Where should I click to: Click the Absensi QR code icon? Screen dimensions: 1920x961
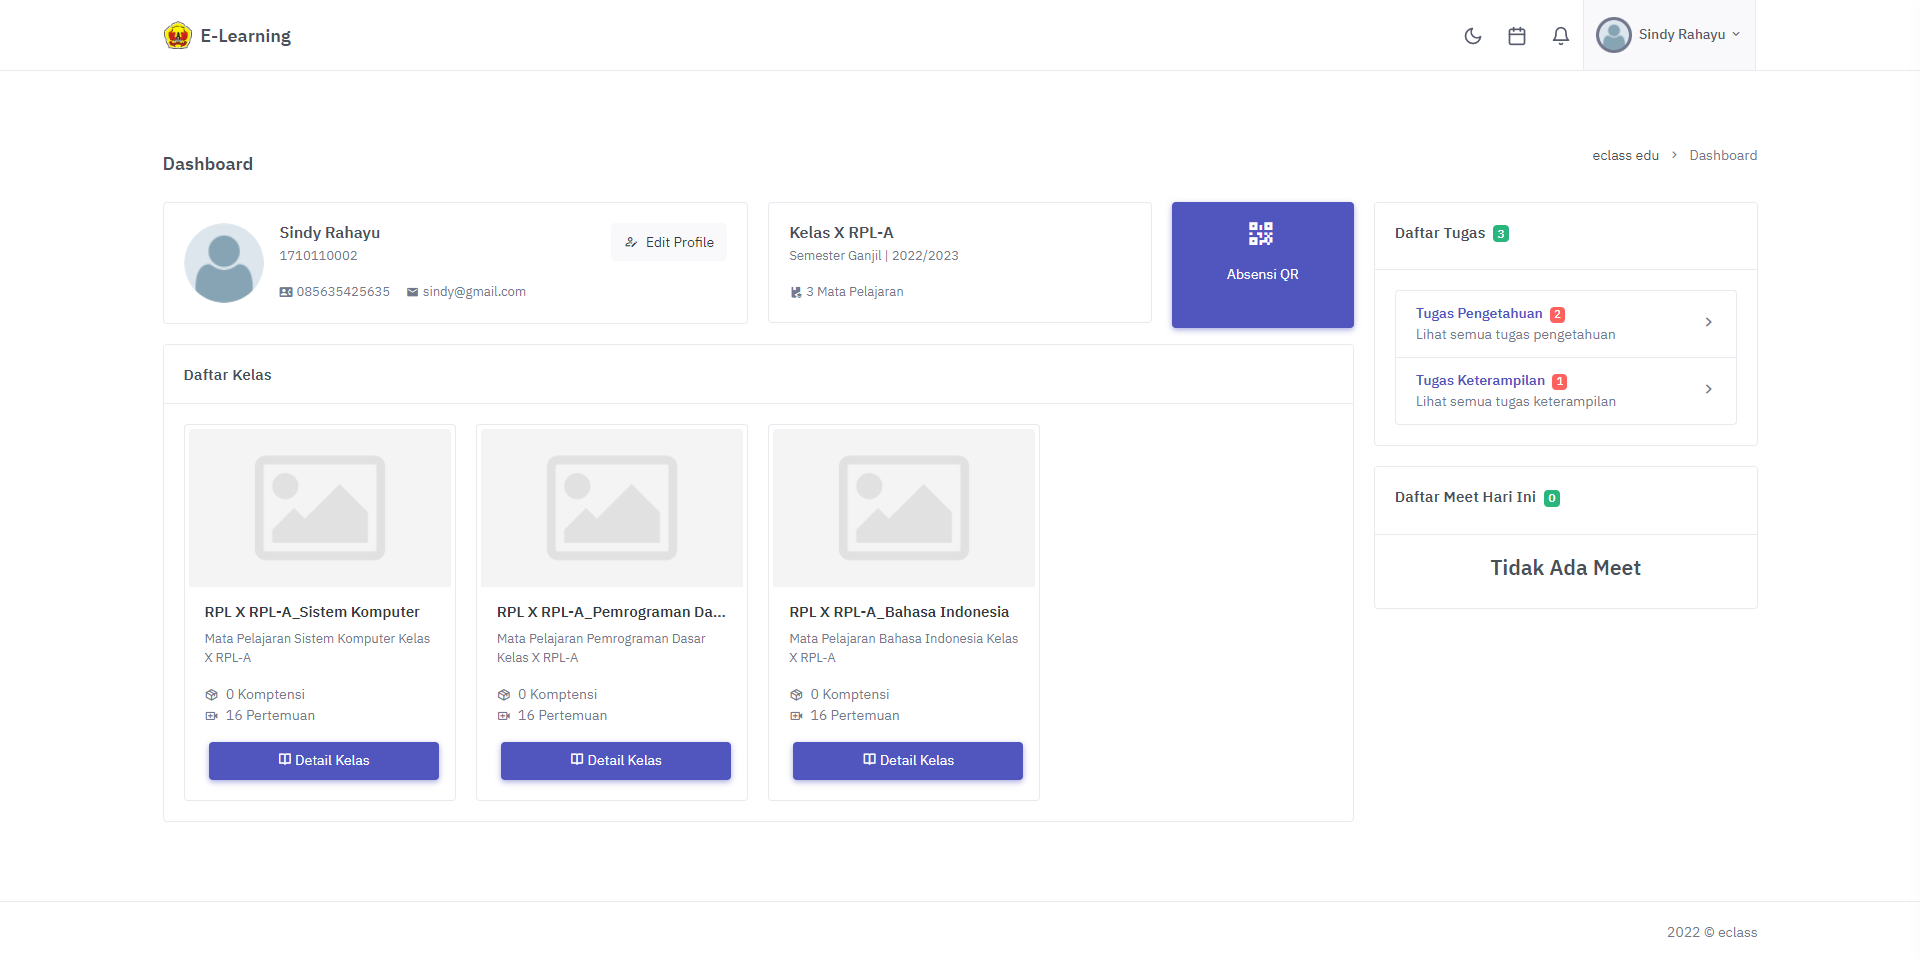coord(1261,234)
